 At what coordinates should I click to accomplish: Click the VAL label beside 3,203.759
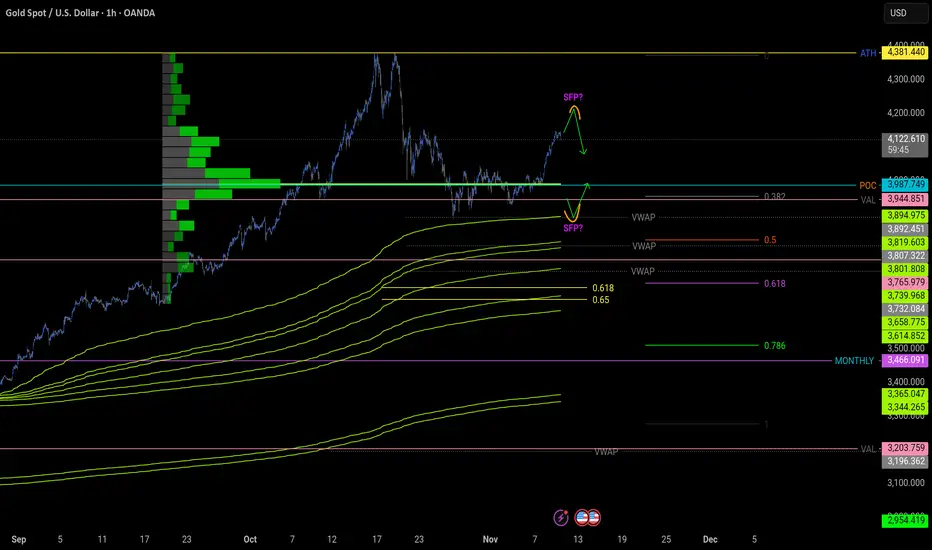coord(868,449)
